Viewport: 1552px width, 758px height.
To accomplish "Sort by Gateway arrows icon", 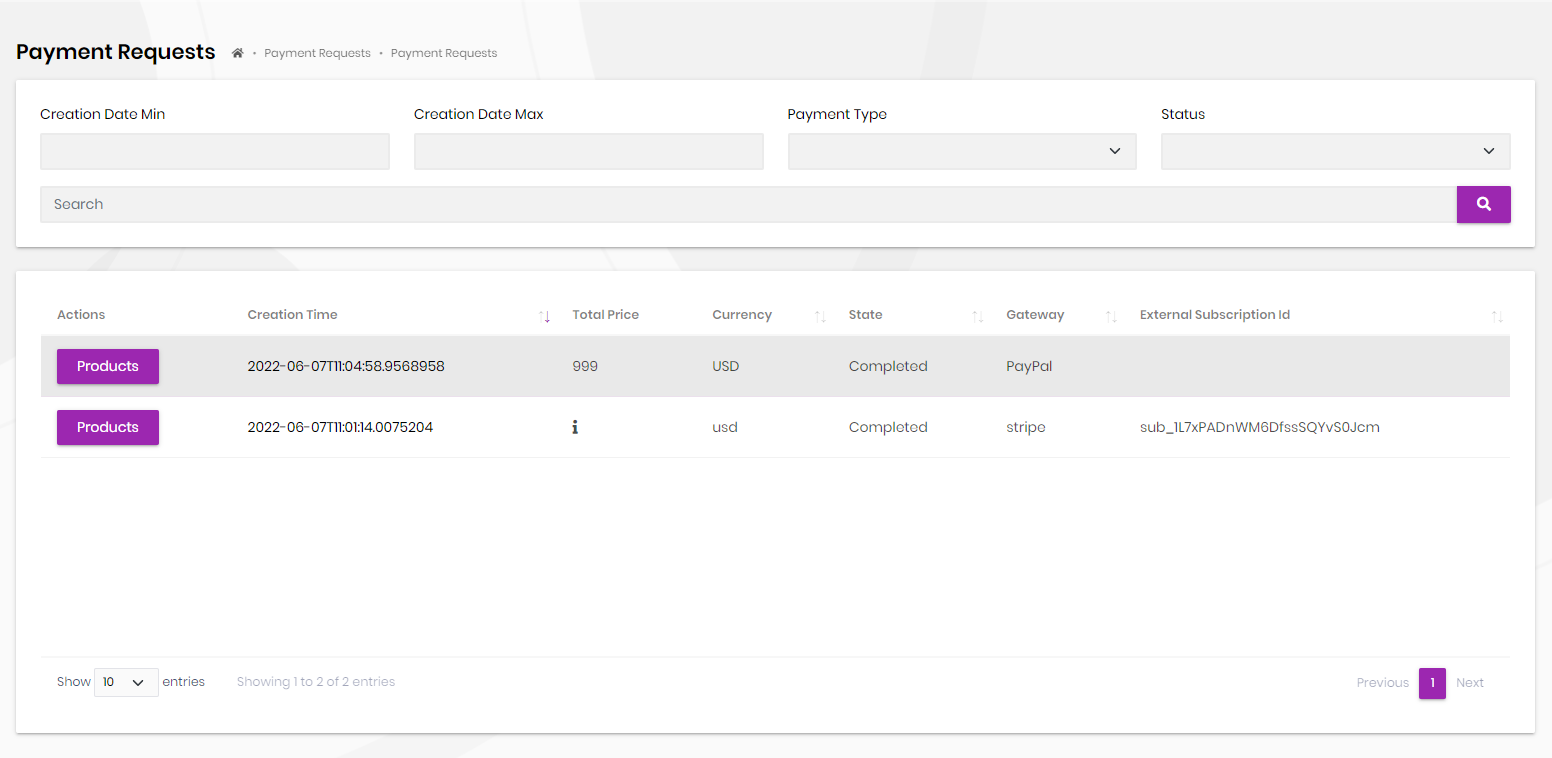I will tap(1111, 316).
